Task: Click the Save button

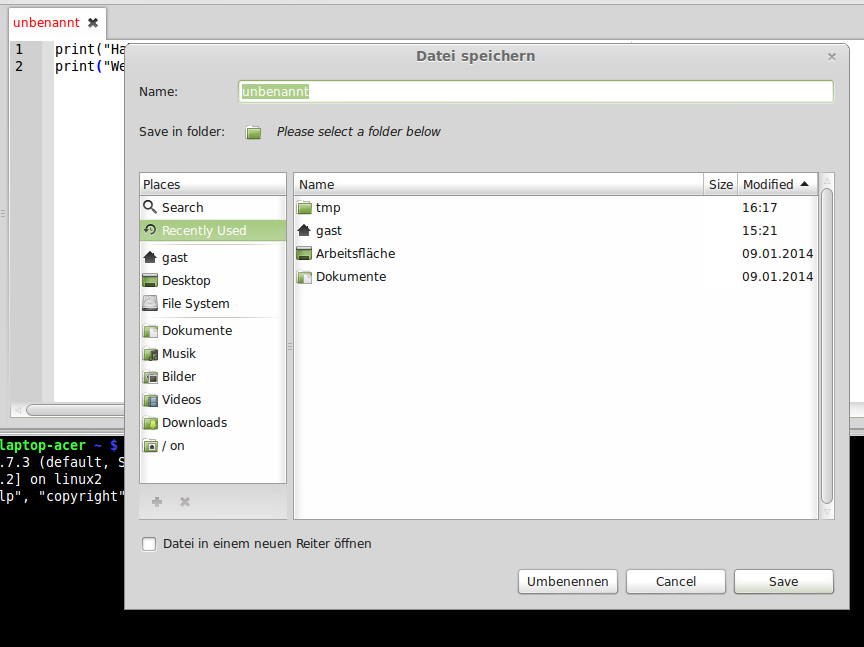Action: 783,581
